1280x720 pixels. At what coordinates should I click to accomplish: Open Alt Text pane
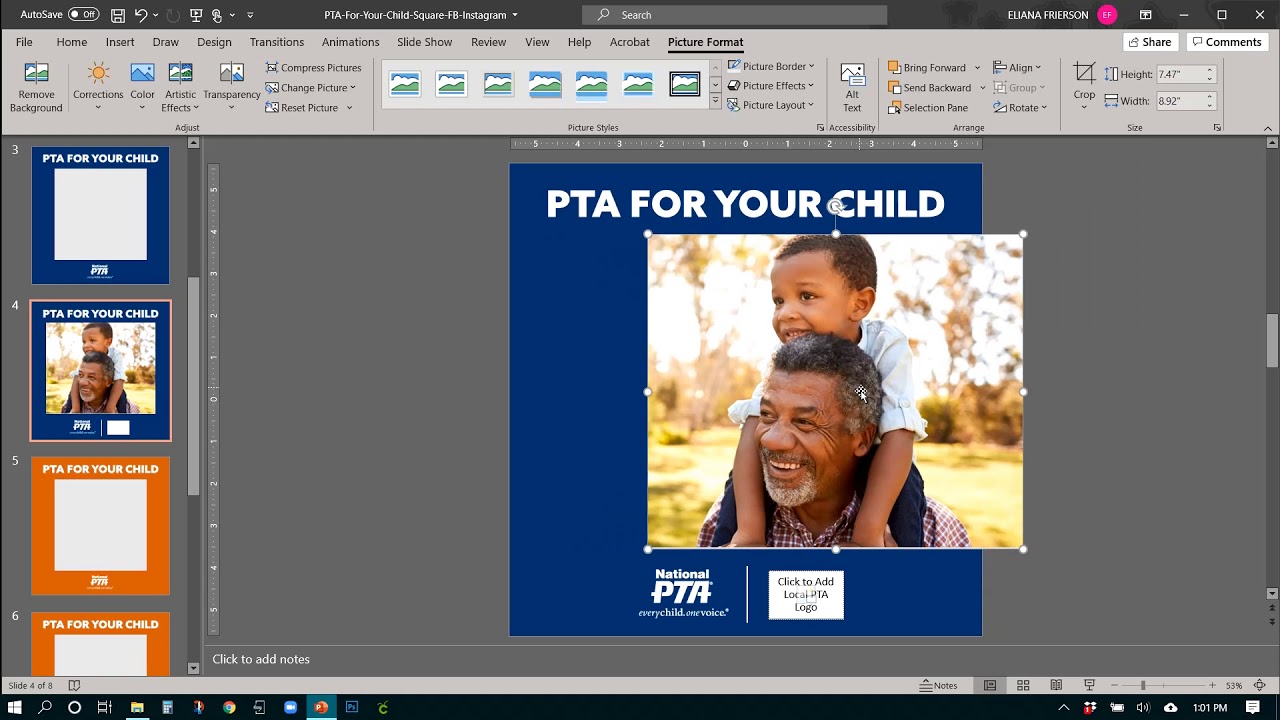point(852,88)
